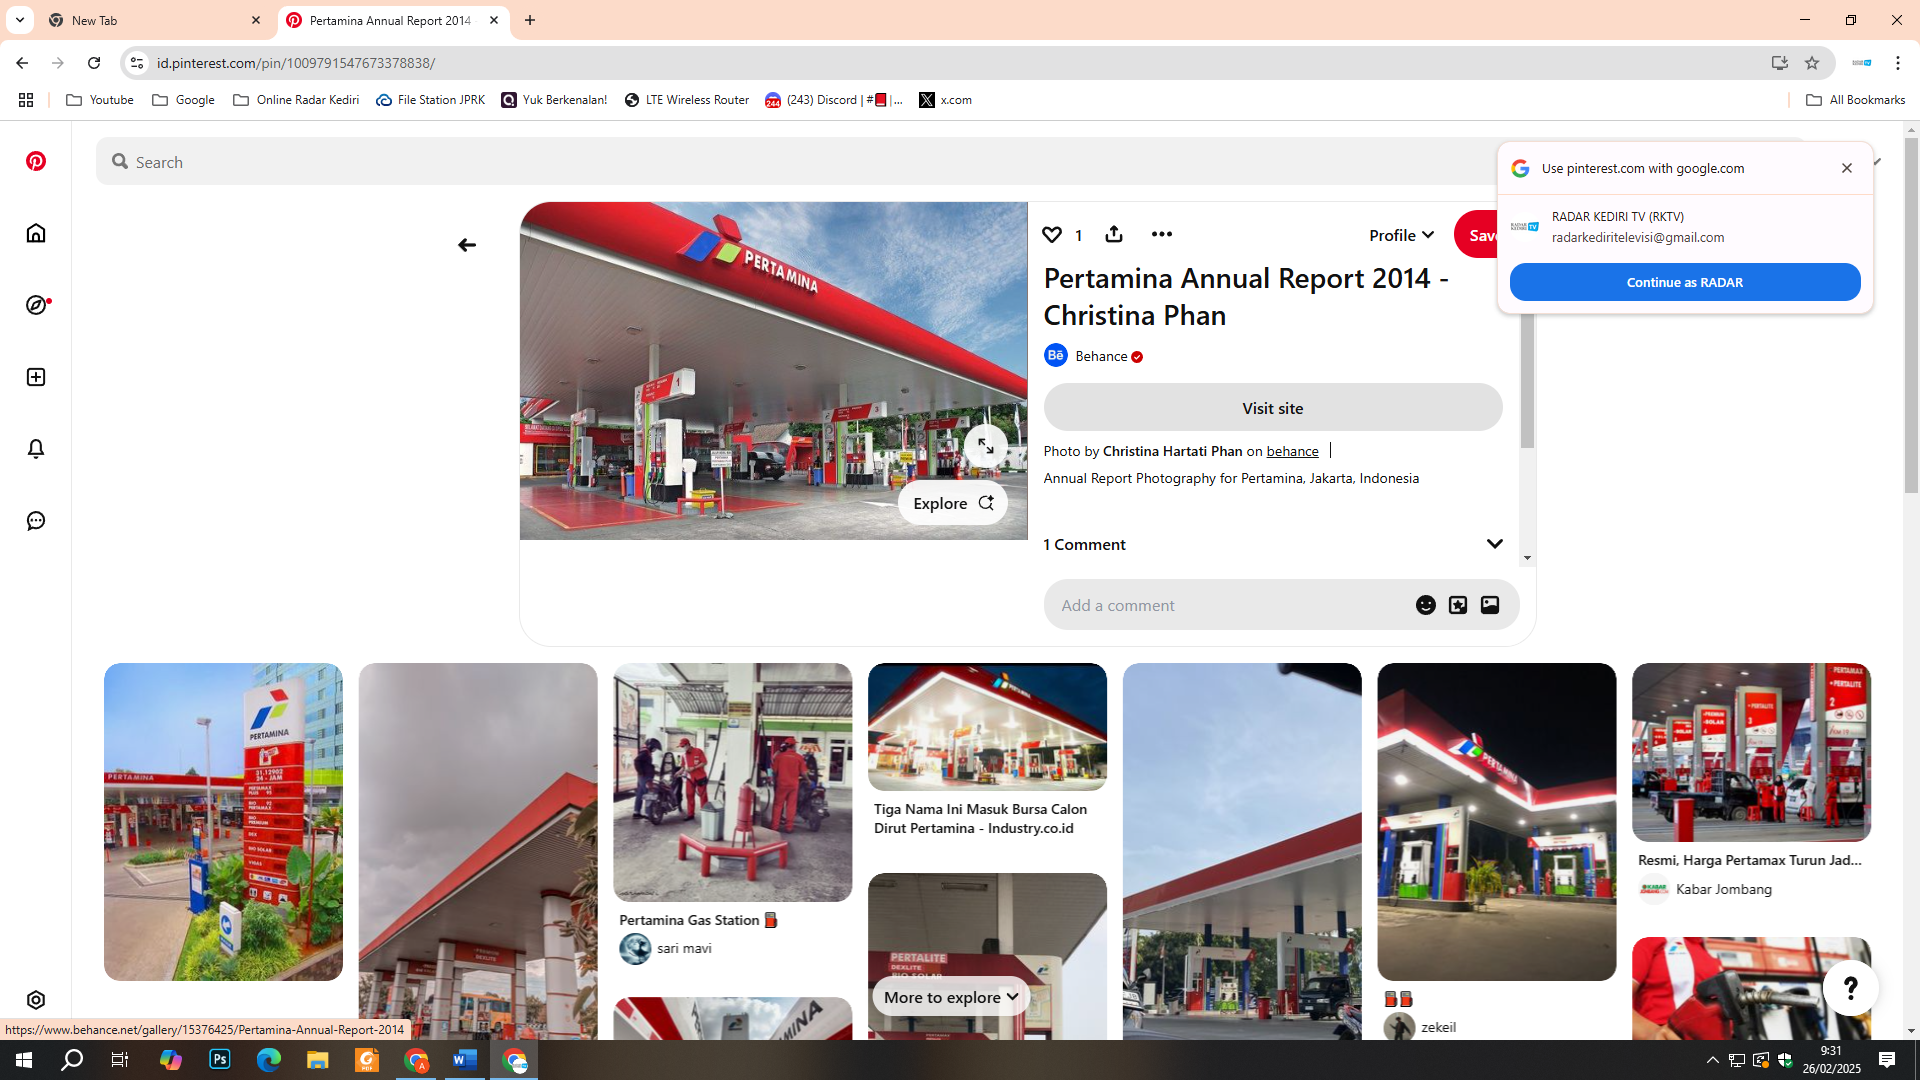Click the sari mavi profile link
Viewport: 1920px width, 1080px height.
(x=684, y=948)
